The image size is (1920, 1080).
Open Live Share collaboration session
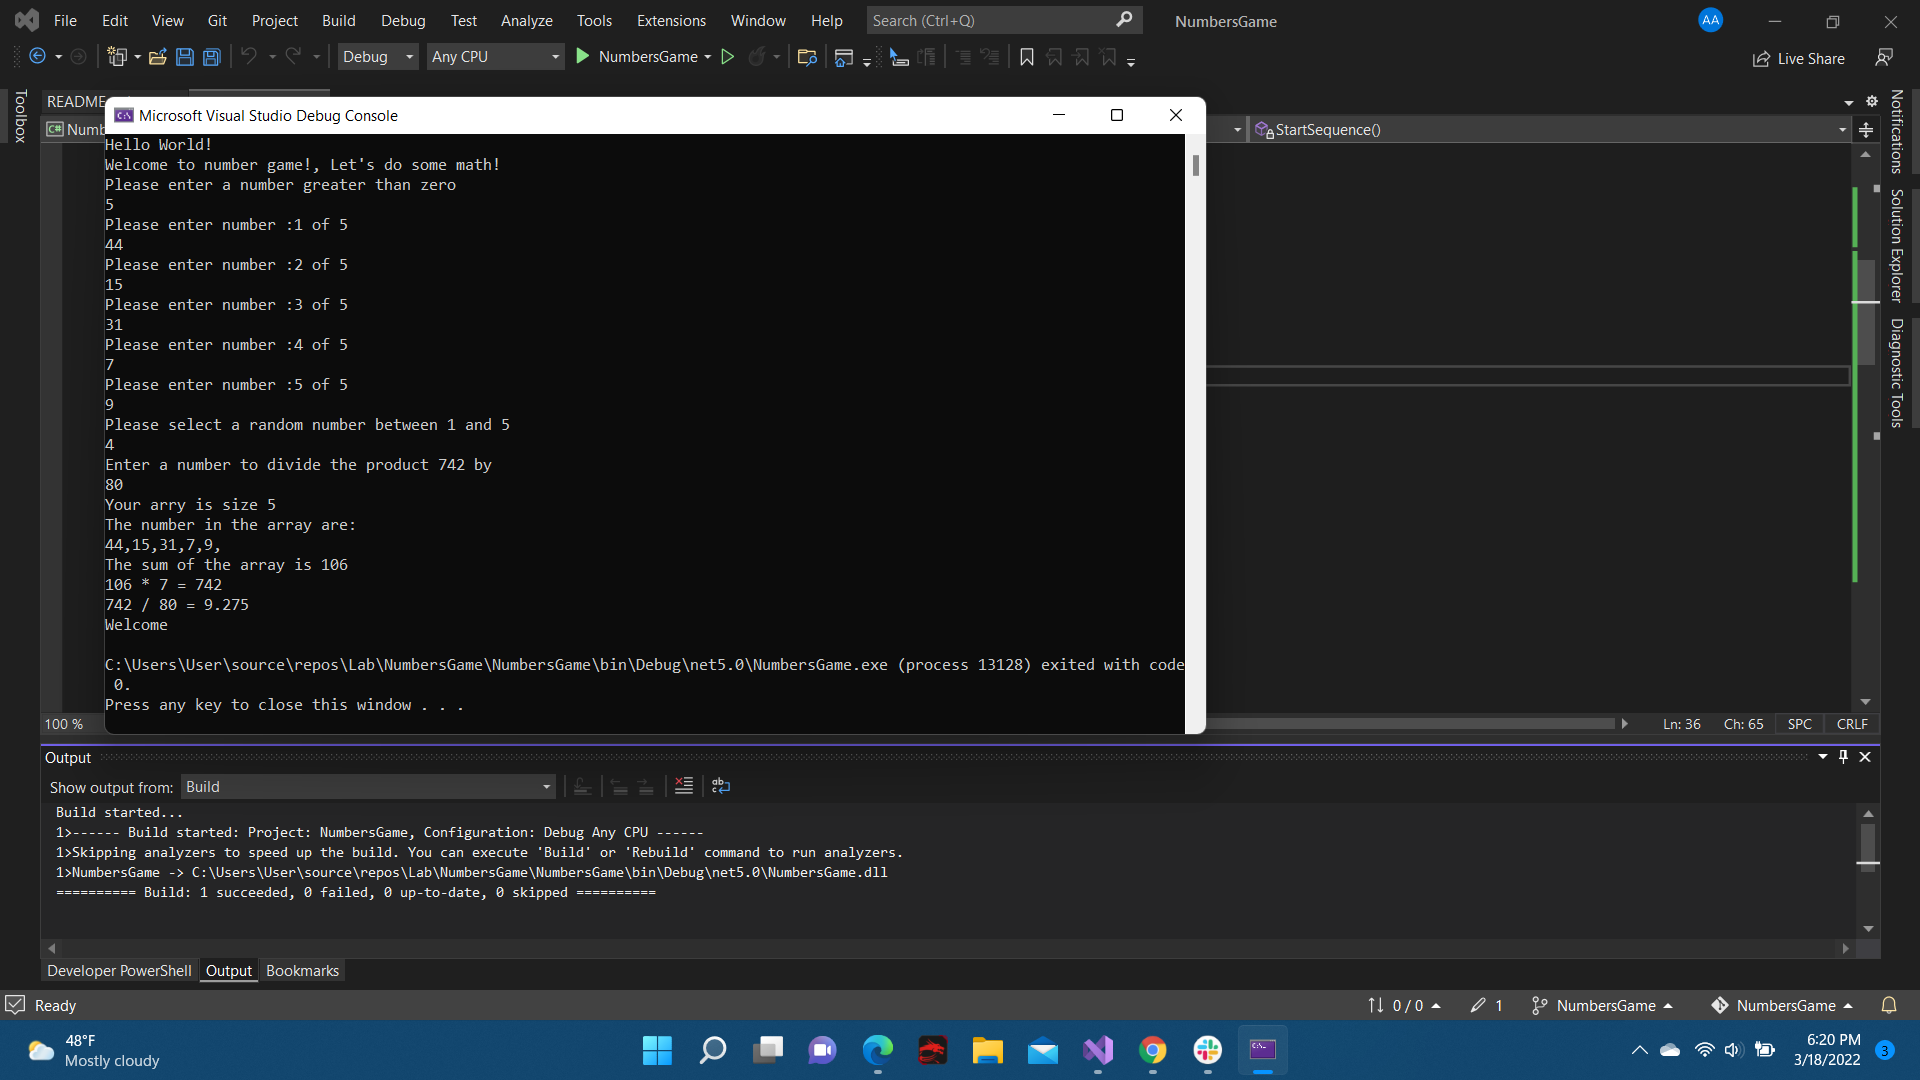click(1798, 58)
